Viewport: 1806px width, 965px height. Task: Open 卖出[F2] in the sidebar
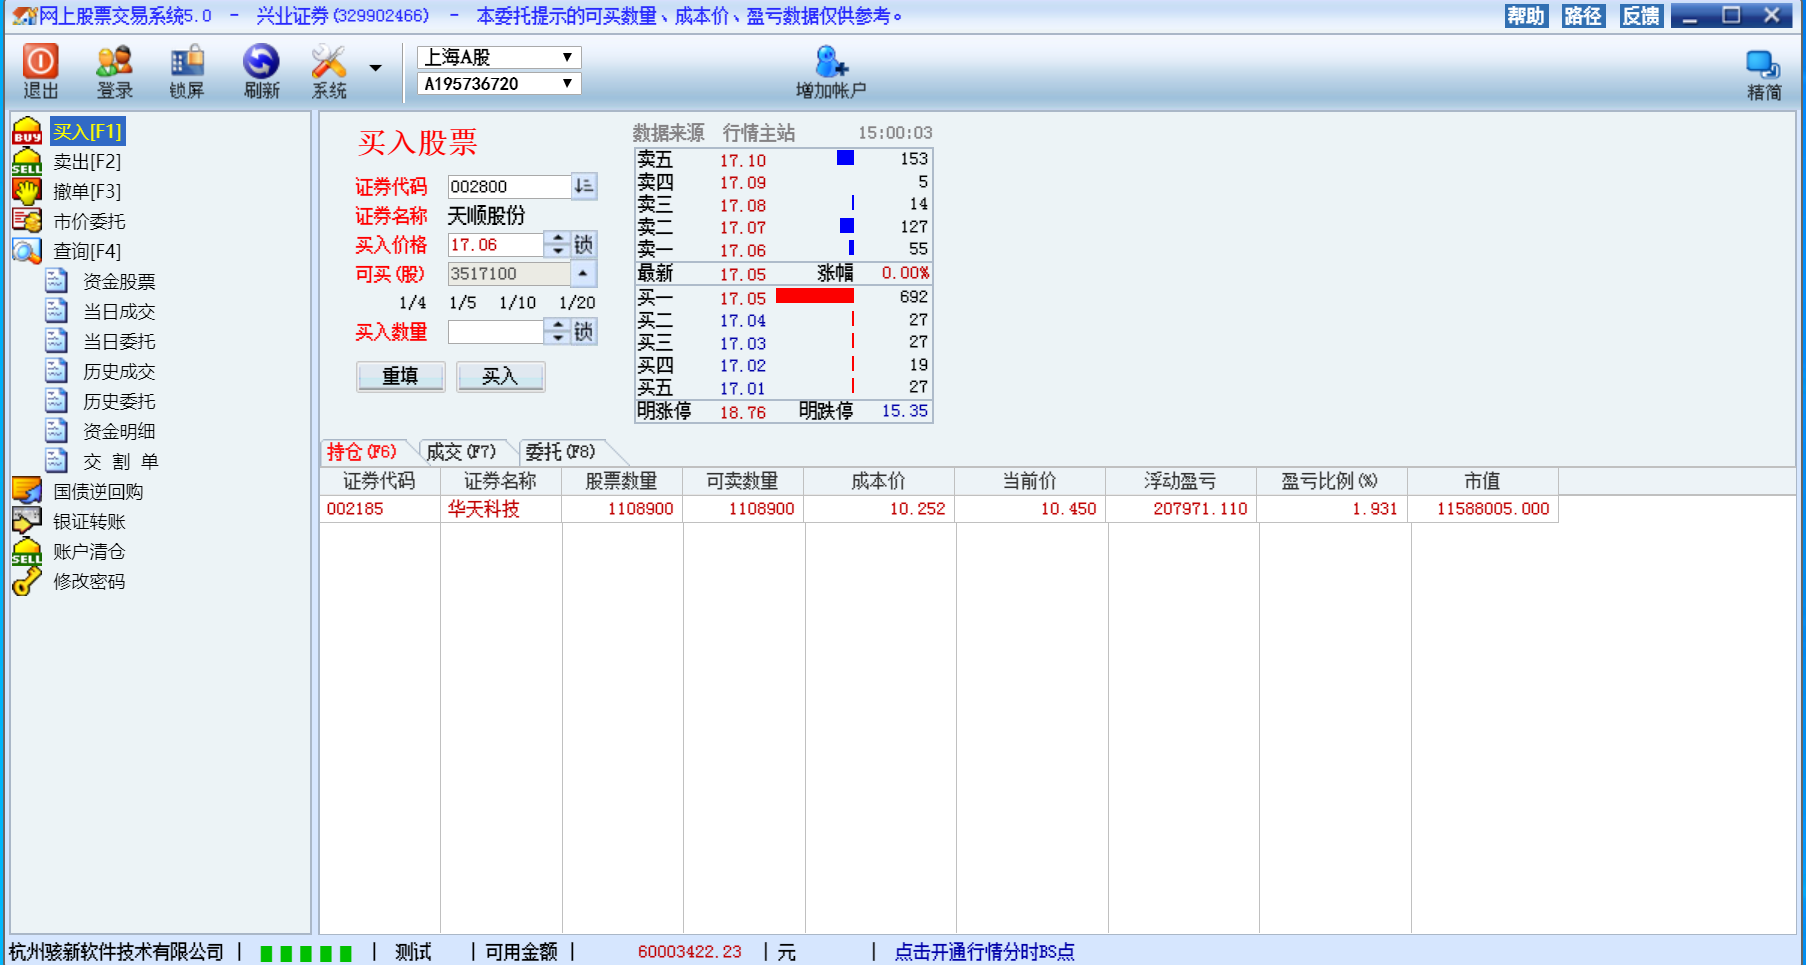point(87,162)
